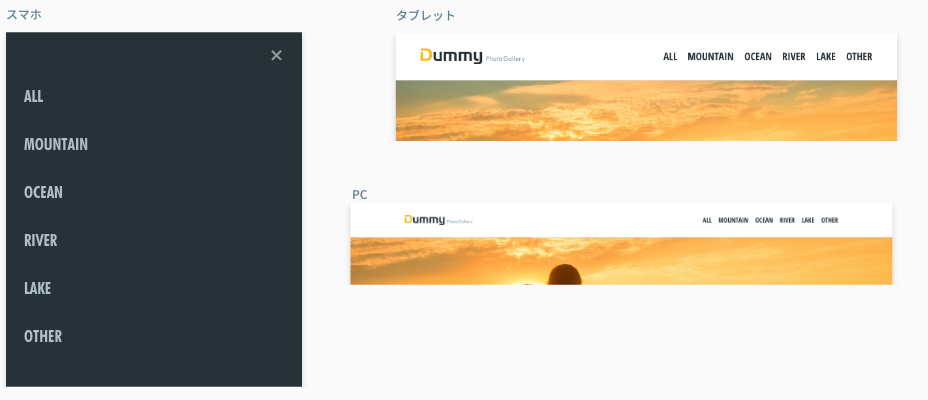The width and height of the screenshot is (928, 400).
Task: Go to MOUNTAIN in tablet navigation
Action: [x=711, y=57]
